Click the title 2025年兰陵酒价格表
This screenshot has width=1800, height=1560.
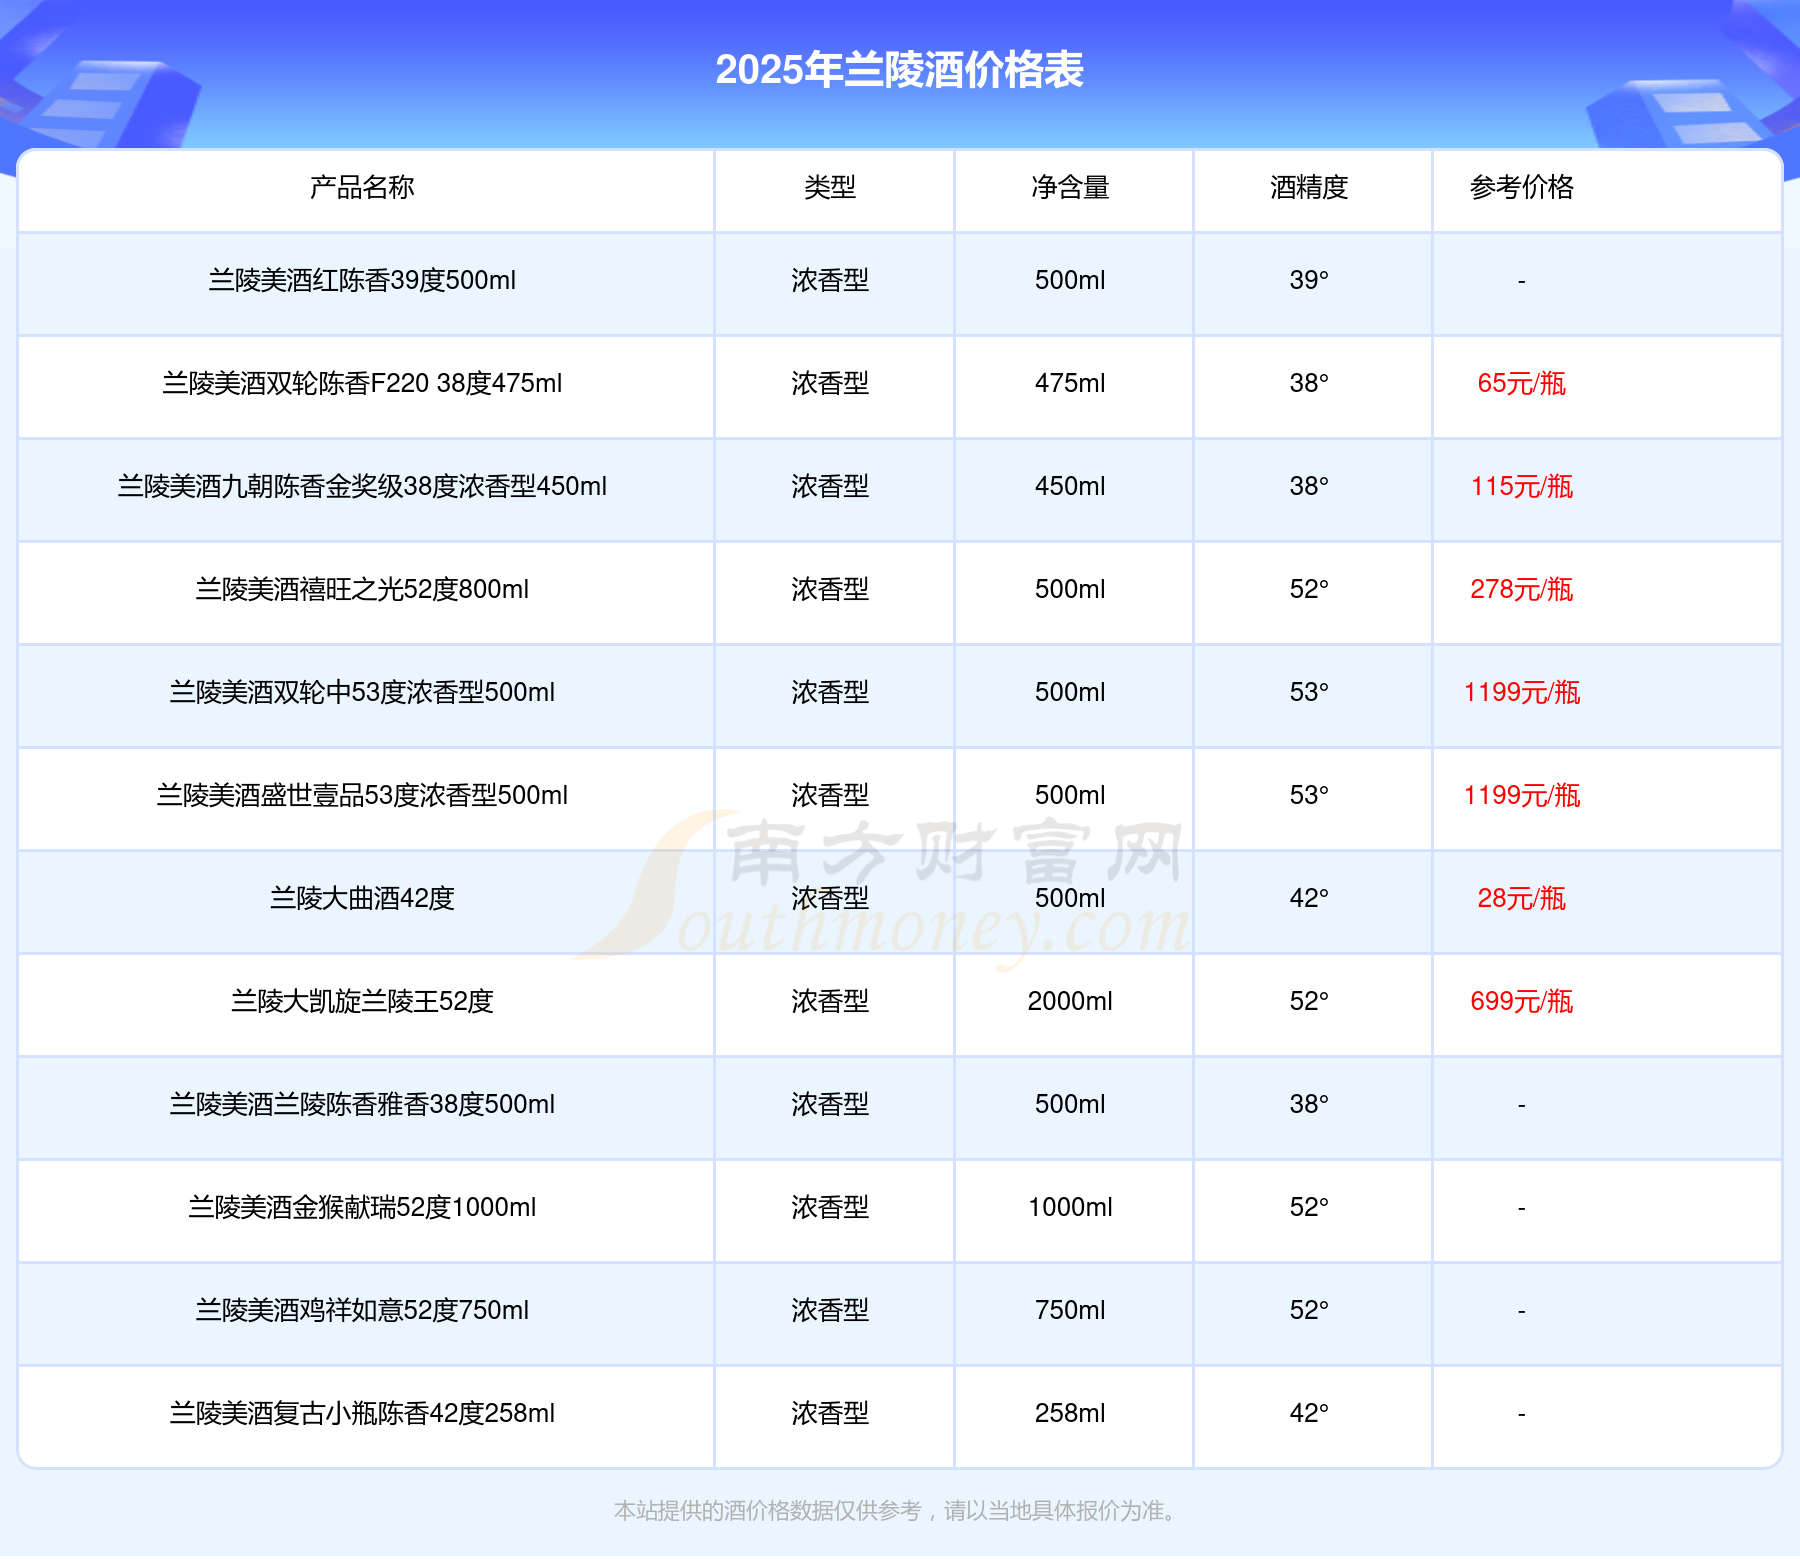(900, 70)
